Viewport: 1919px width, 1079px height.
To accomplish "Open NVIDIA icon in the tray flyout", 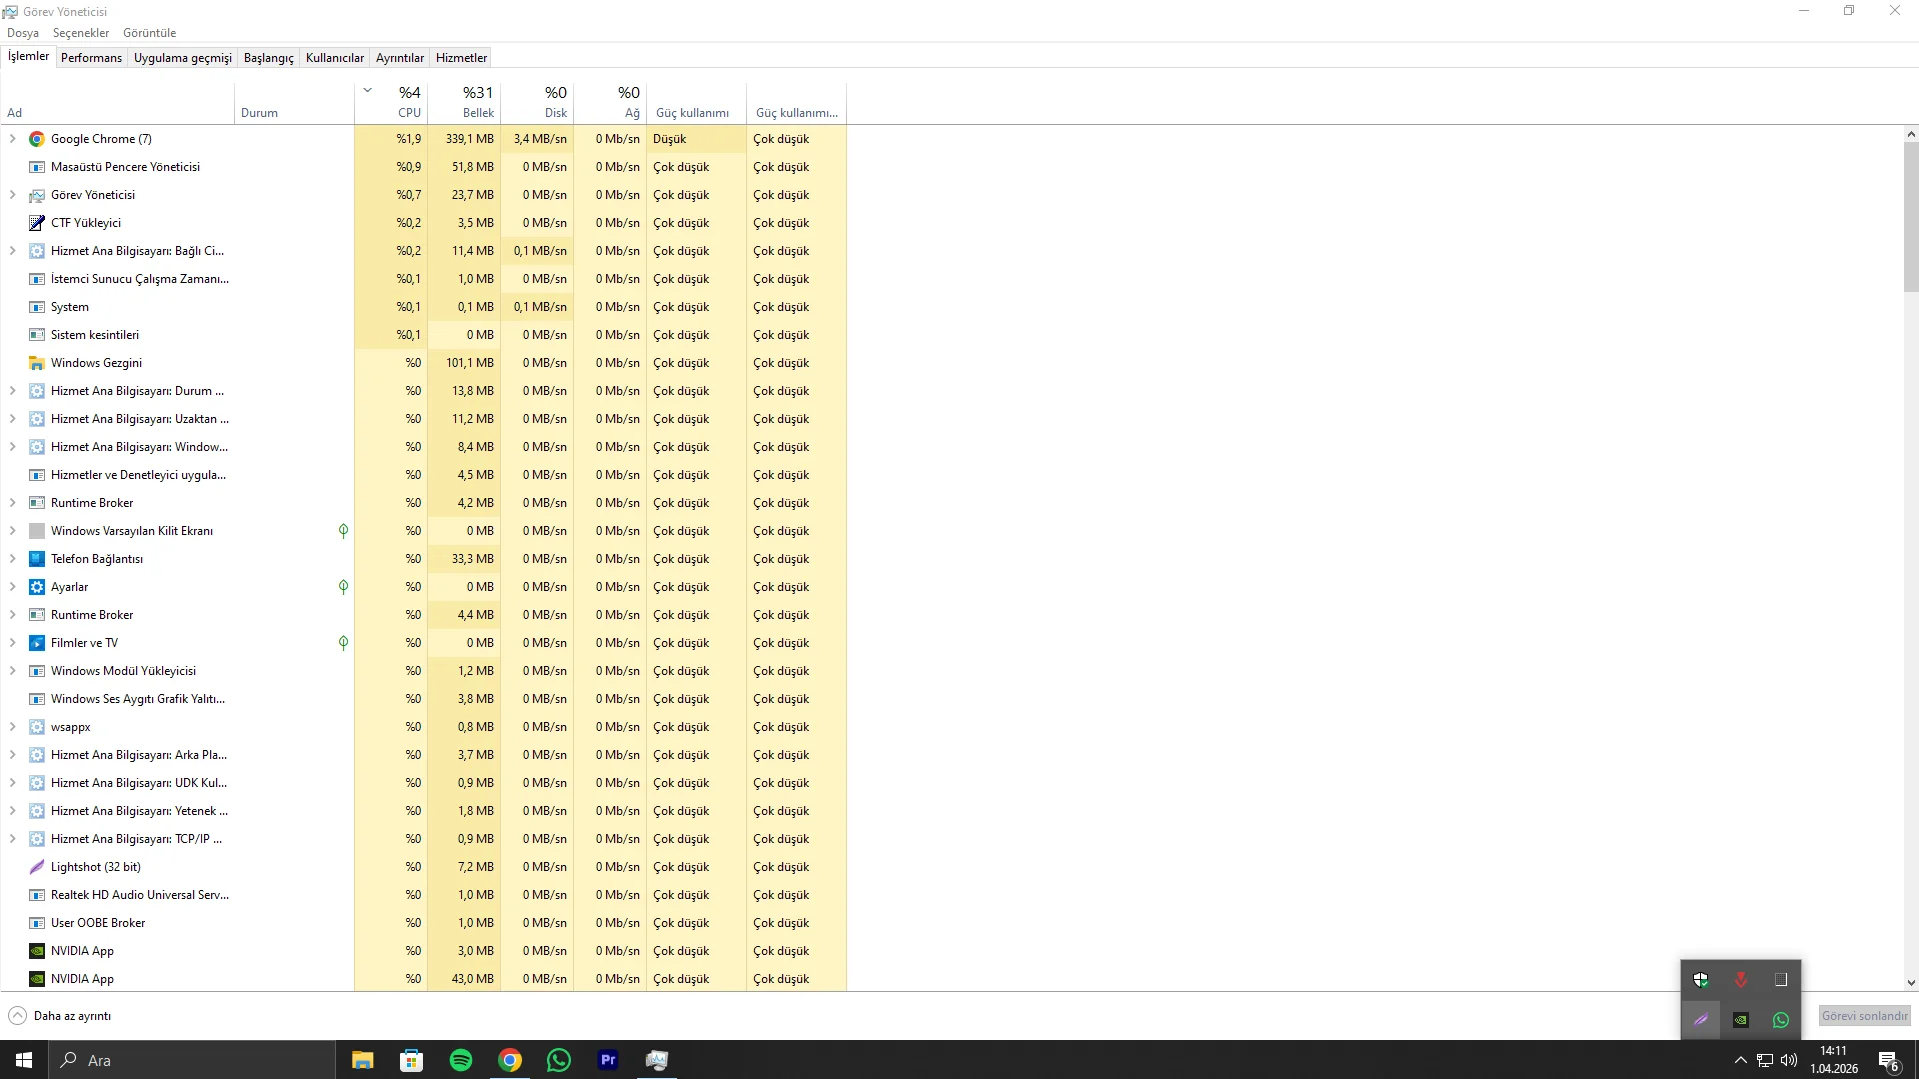I will pyautogui.click(x=1741, y=1020).
